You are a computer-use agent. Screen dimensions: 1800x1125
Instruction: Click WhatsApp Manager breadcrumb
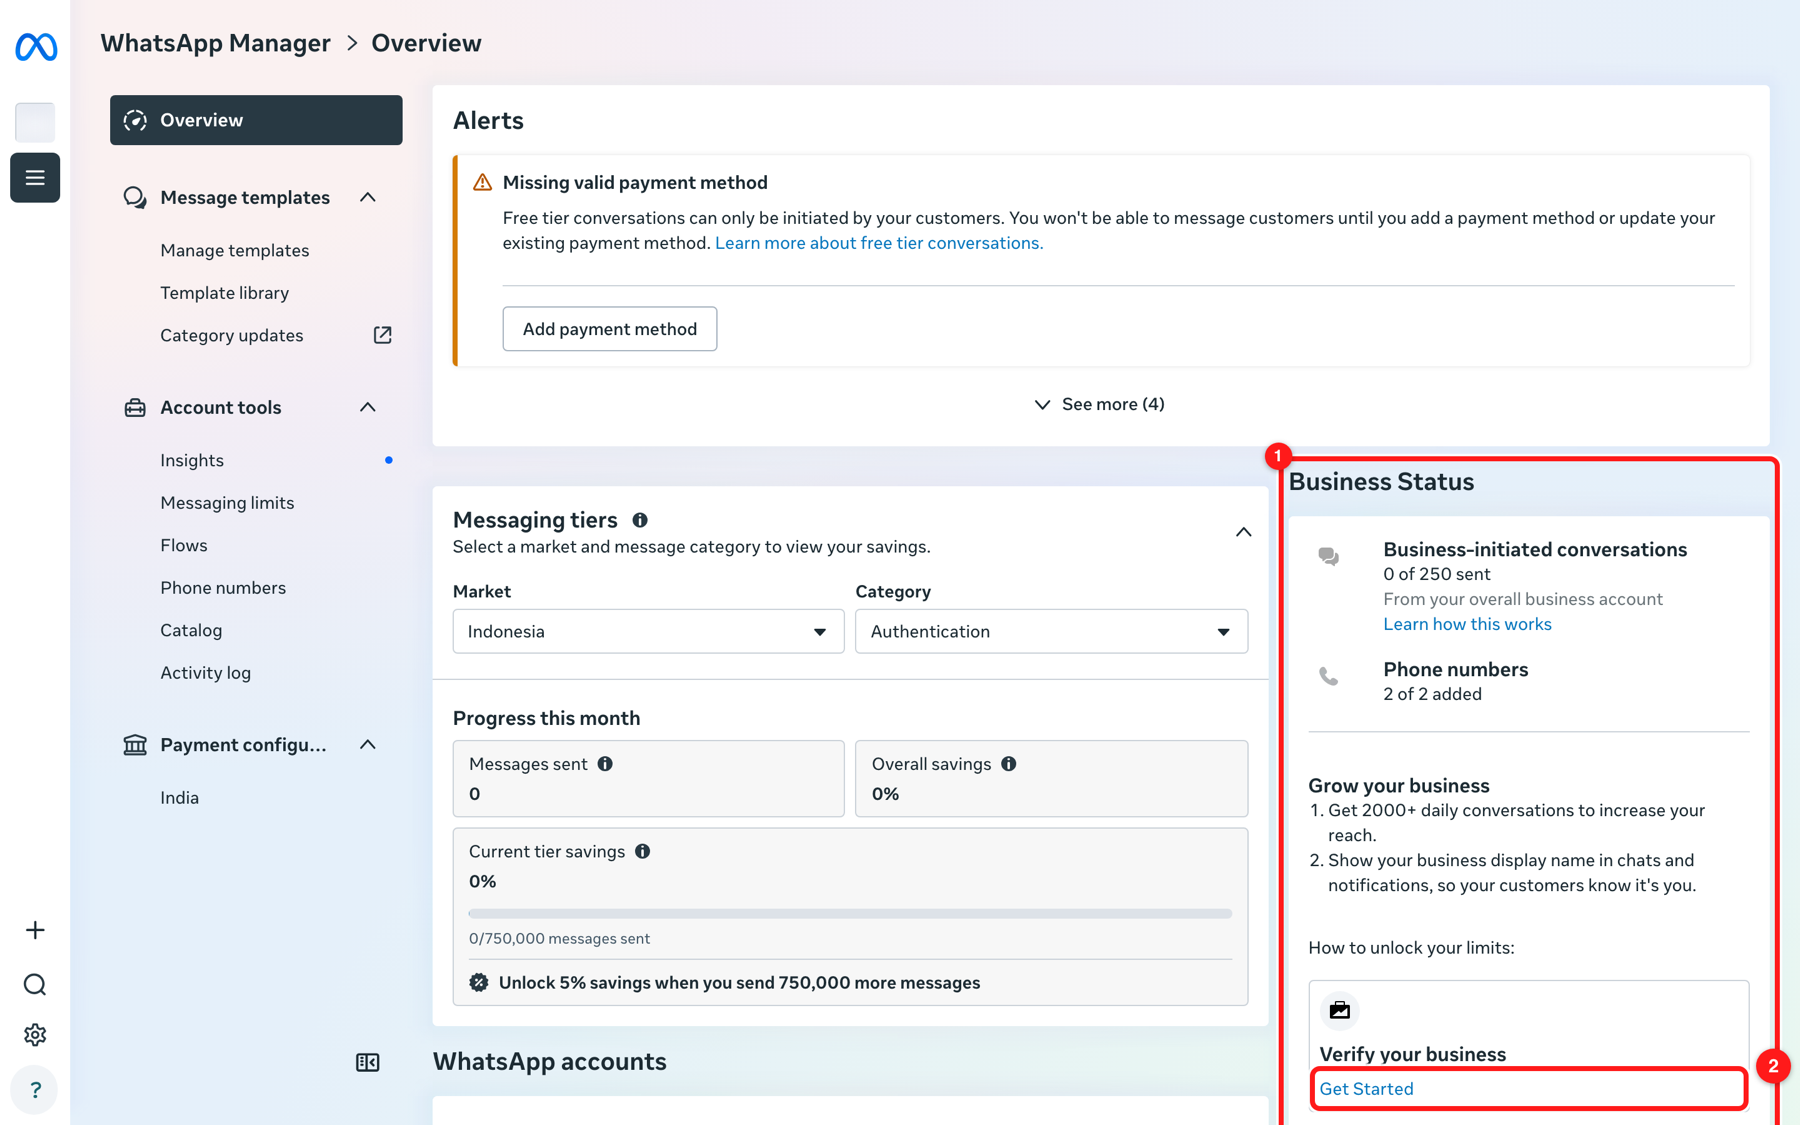tap(215, 43)
